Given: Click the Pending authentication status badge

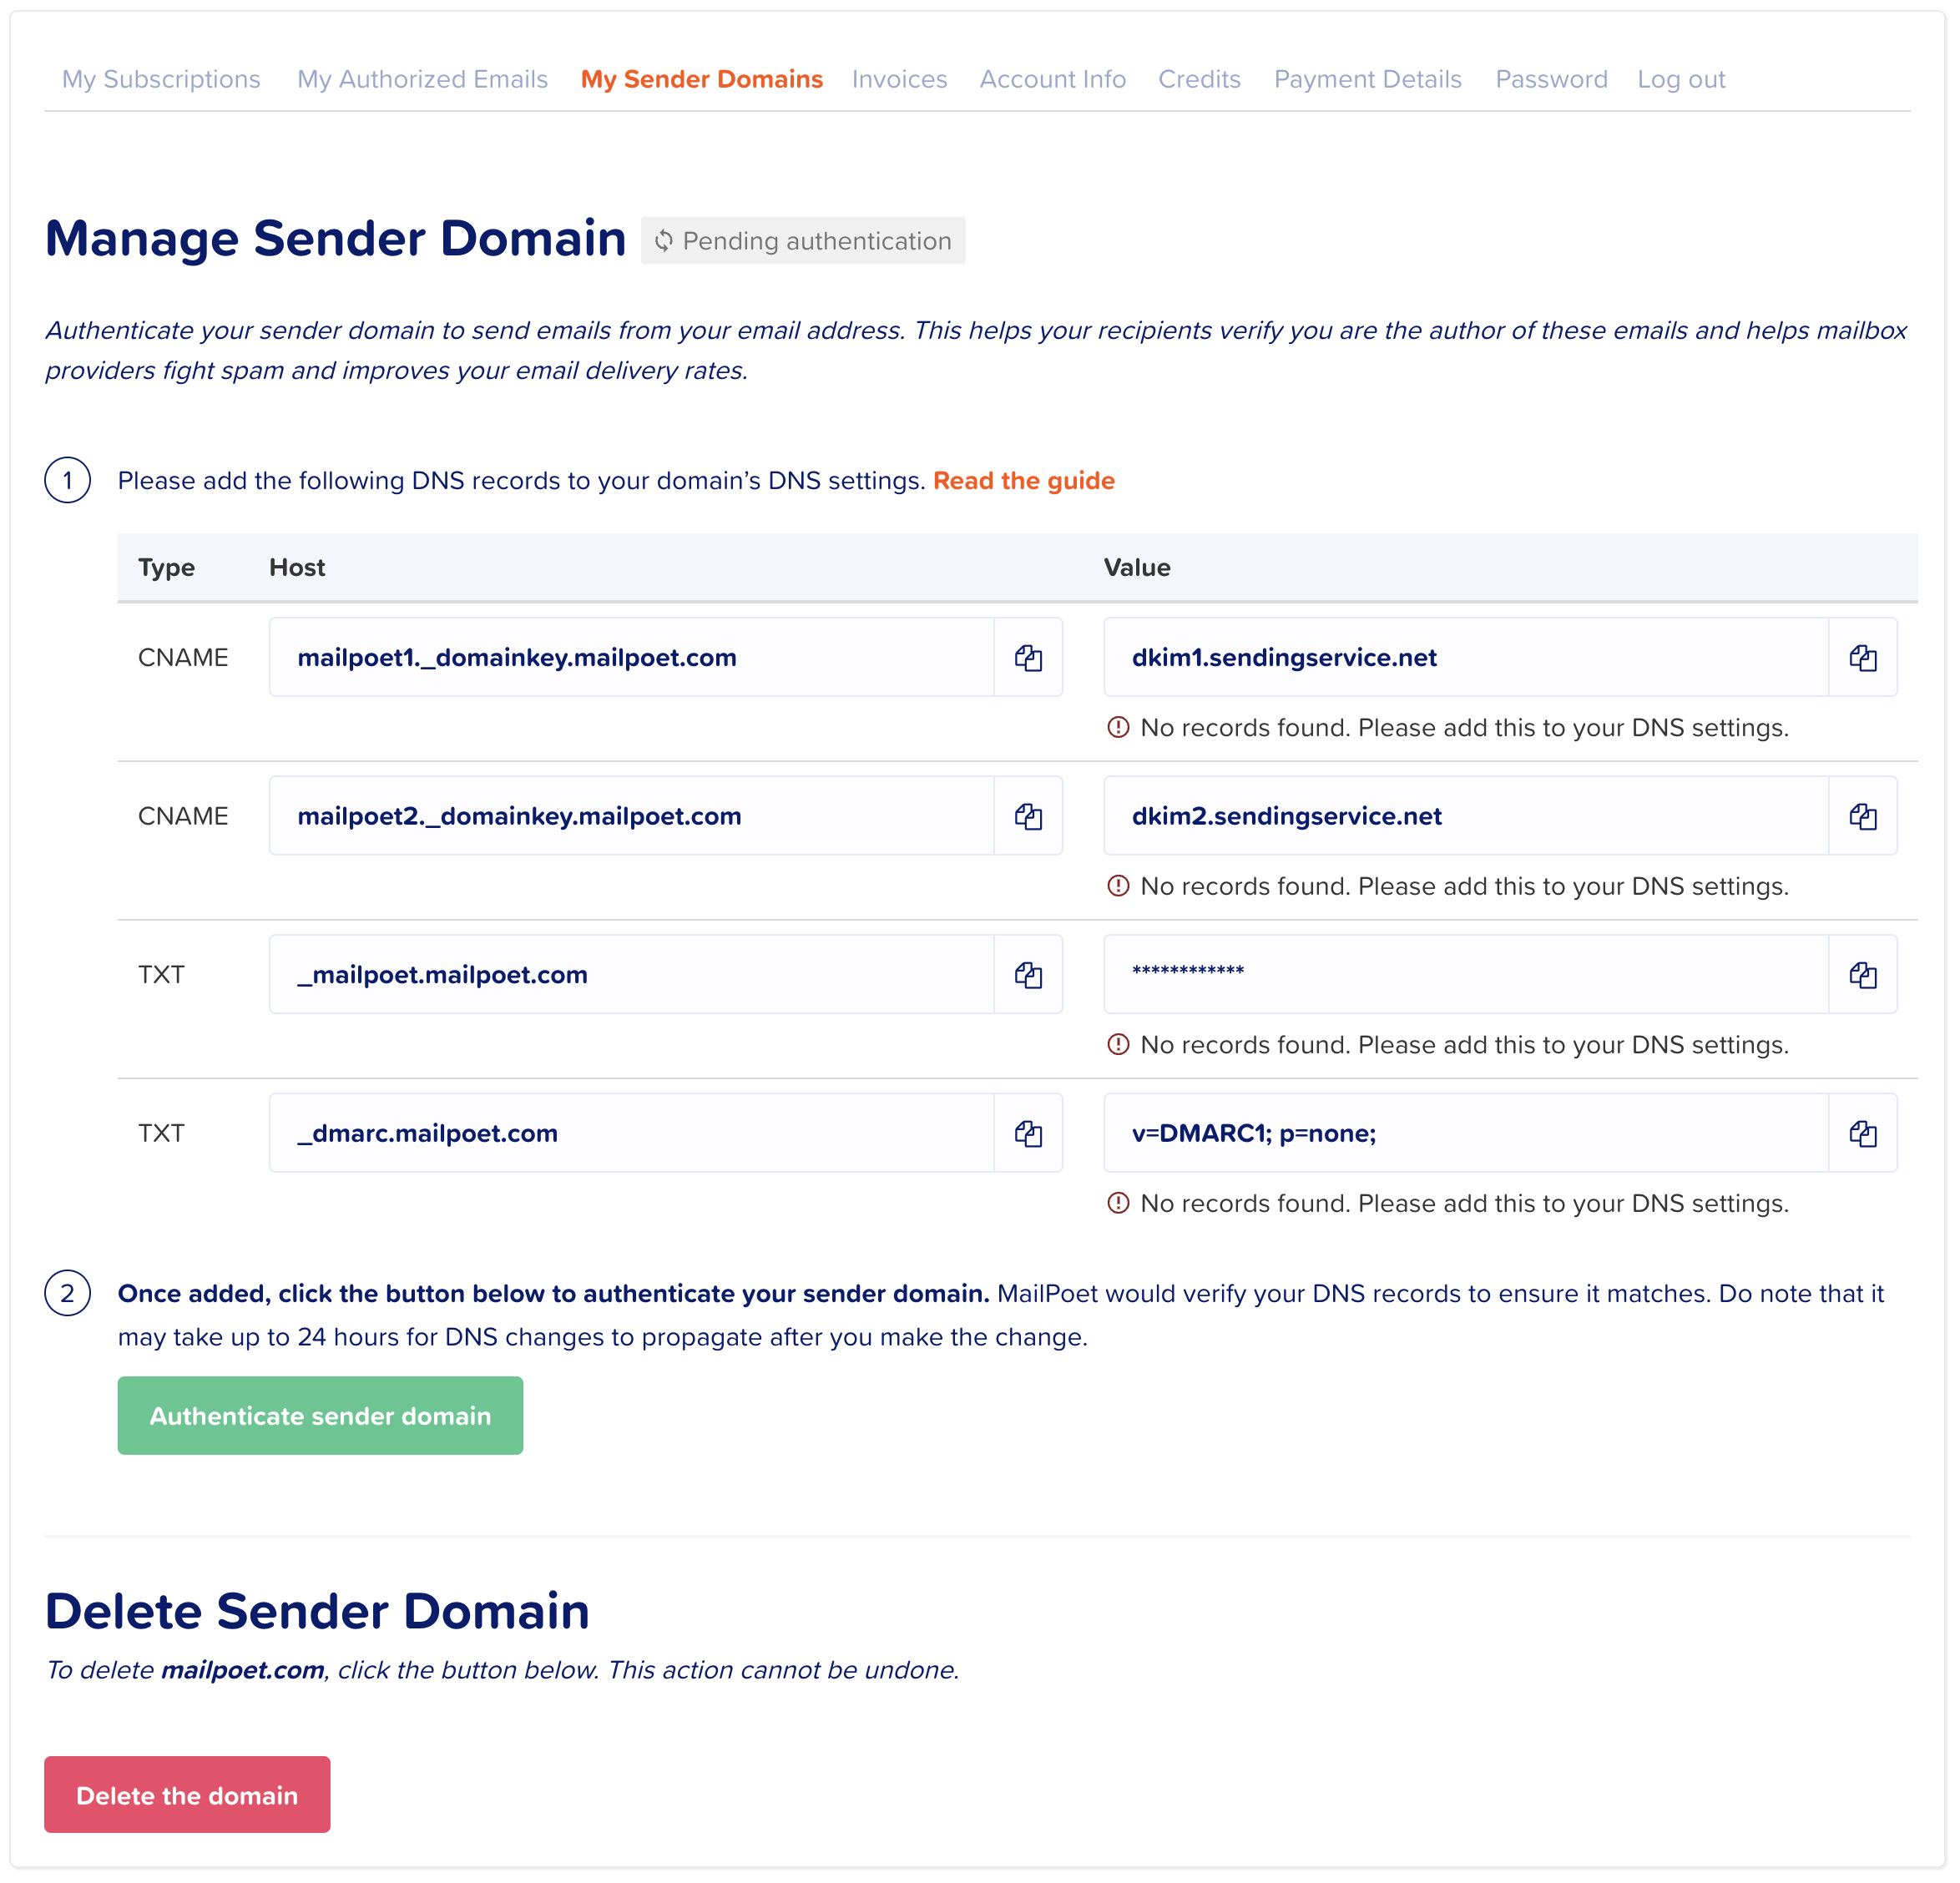Looking at the screenshot, I should [803, 241].
